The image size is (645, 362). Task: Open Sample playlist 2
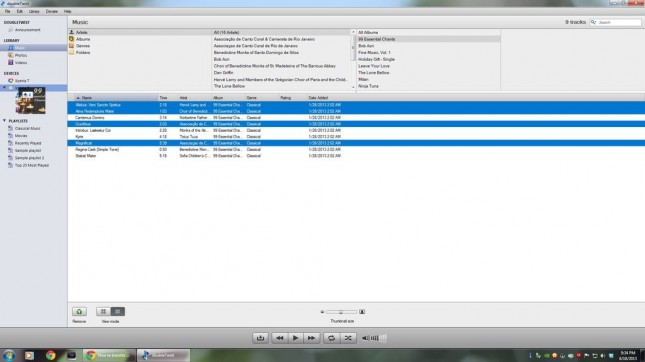pyautogui.click(x=29, y=158)
